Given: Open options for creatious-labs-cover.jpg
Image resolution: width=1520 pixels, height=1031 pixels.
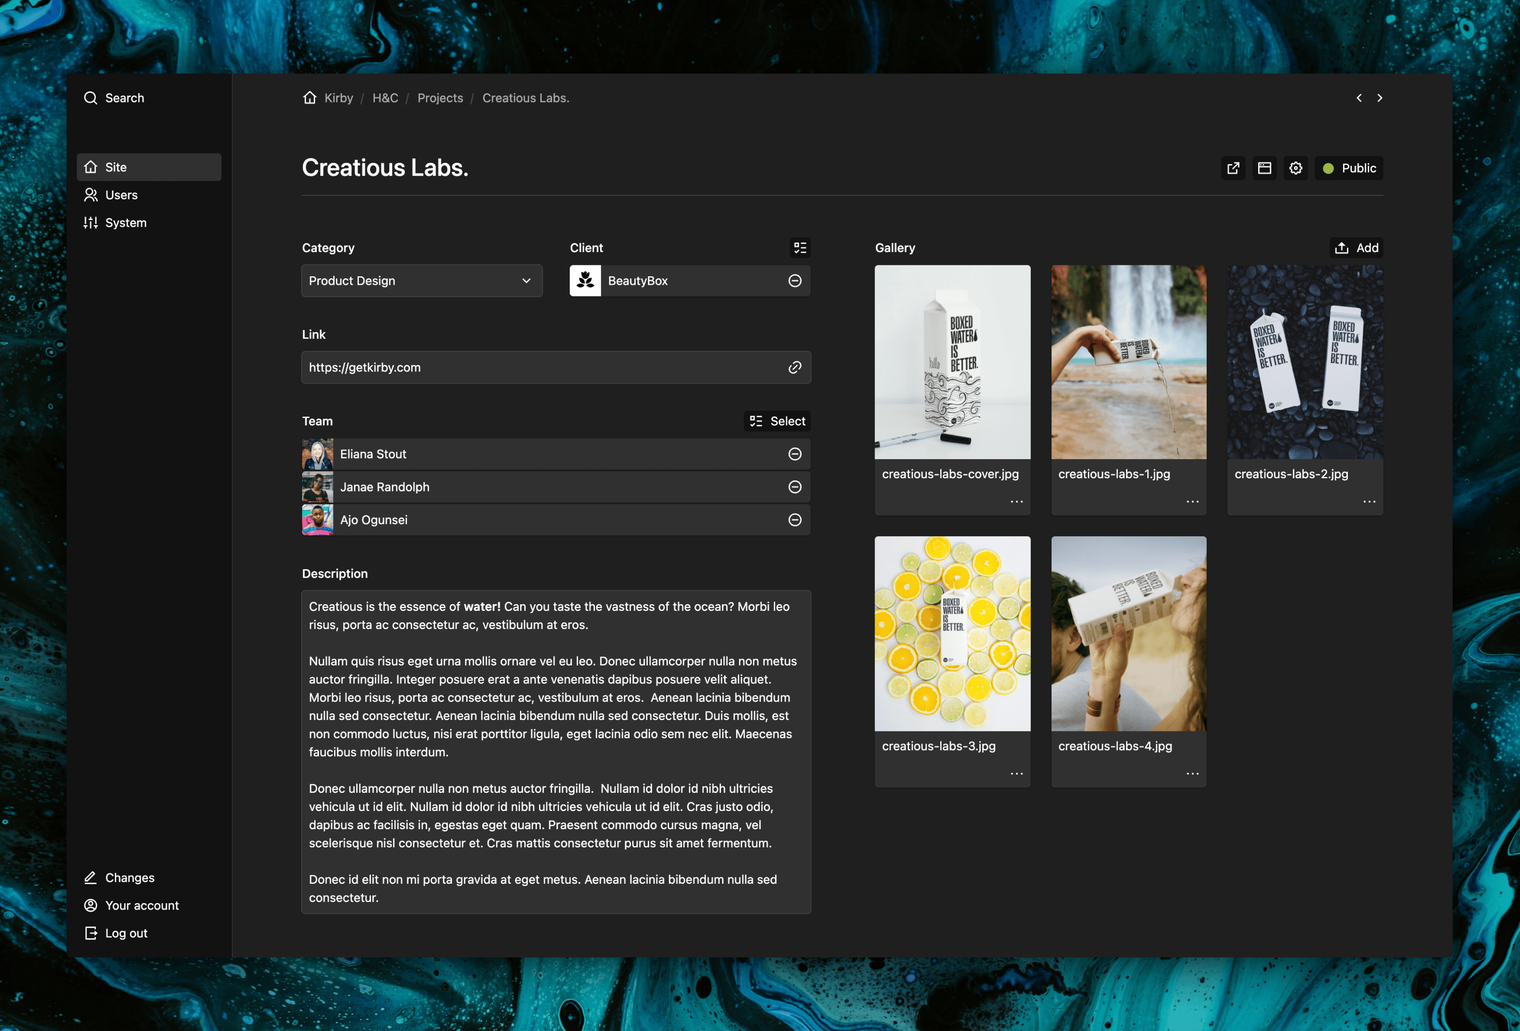Looking at the screenshot, I should point(1017,501).
